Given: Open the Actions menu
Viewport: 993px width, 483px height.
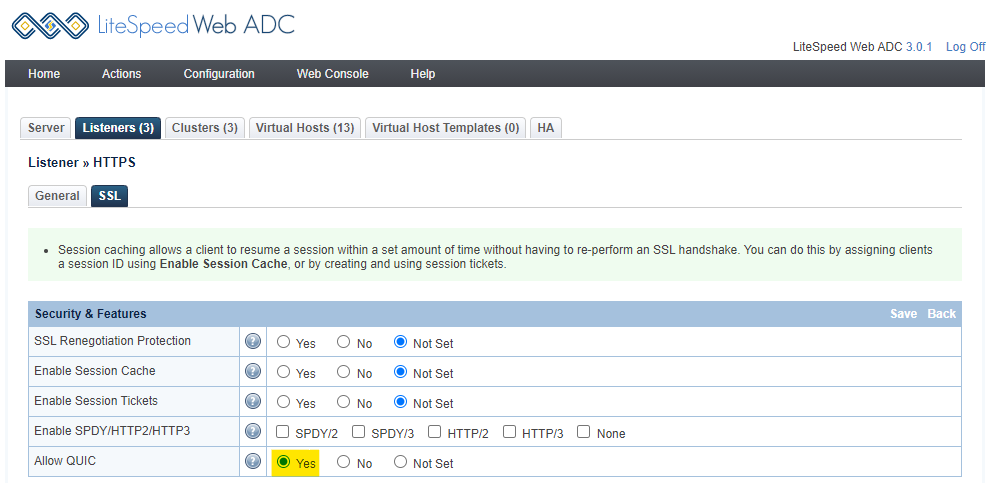Looking at the screenshot, I should tap(121, 74).
